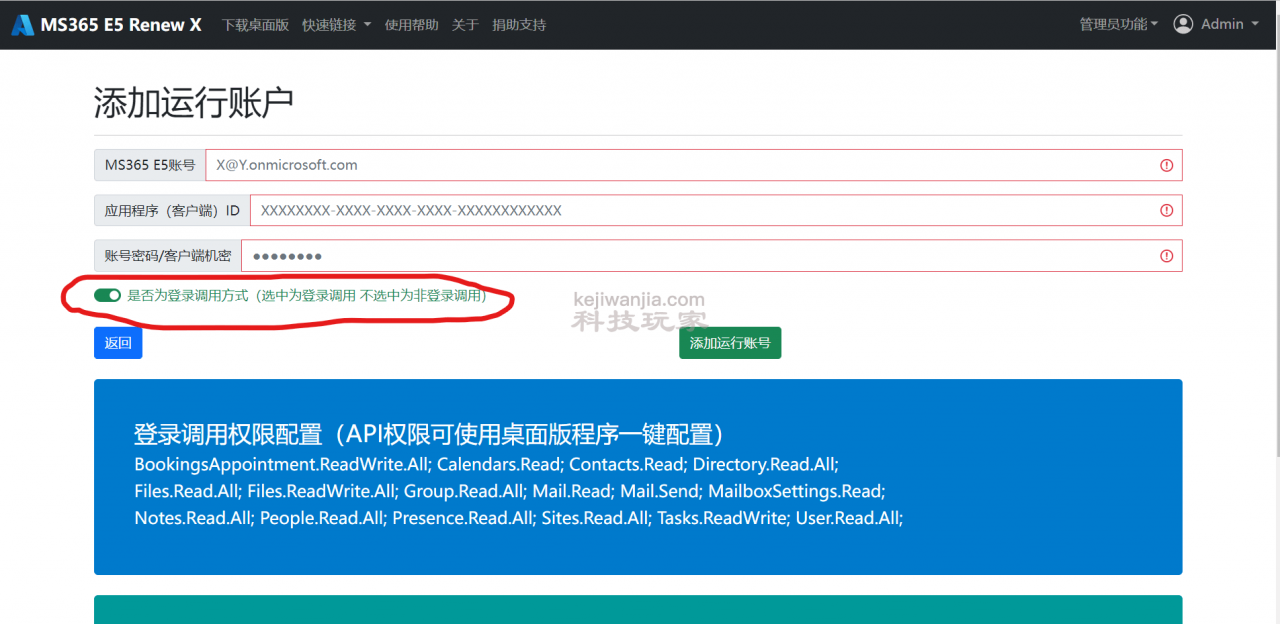Focus the 账号密码/客户端机密 password field
1280x624 pixels.
pyautogui.click(x=712, y=256)
